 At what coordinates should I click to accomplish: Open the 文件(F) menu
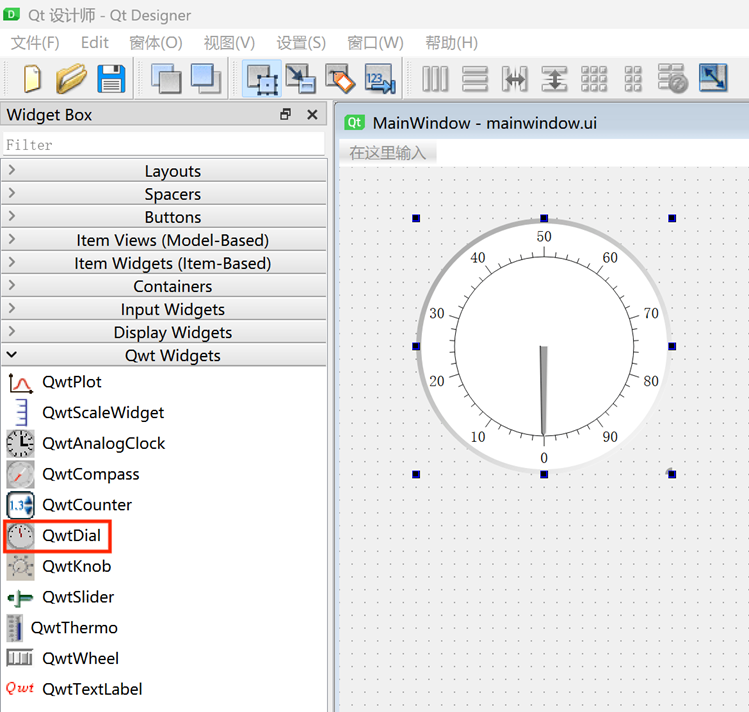tap(35, 43)
